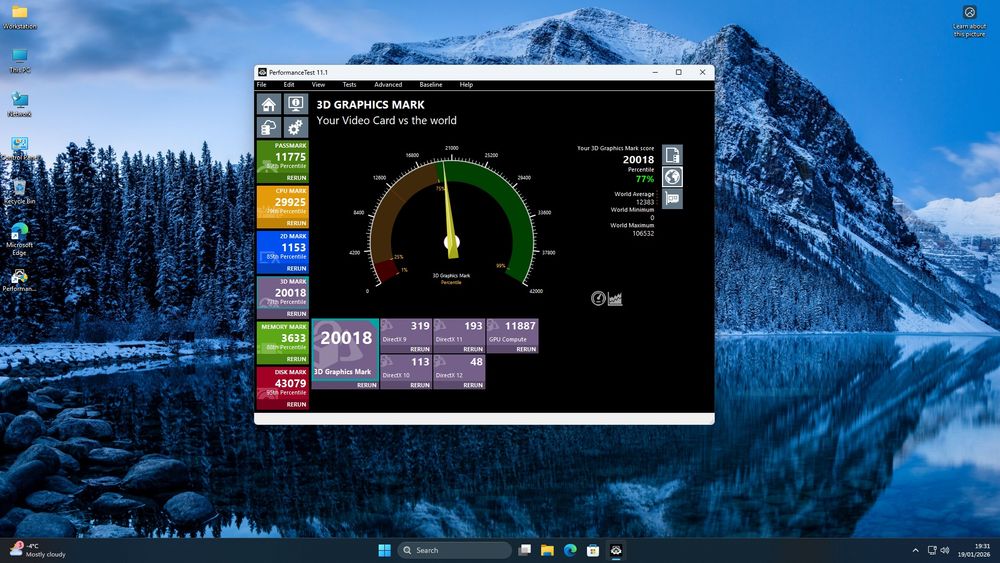Rerun the Disk Mark test
This screenshot has width=1000, height=563.
[x=297, y=404]
